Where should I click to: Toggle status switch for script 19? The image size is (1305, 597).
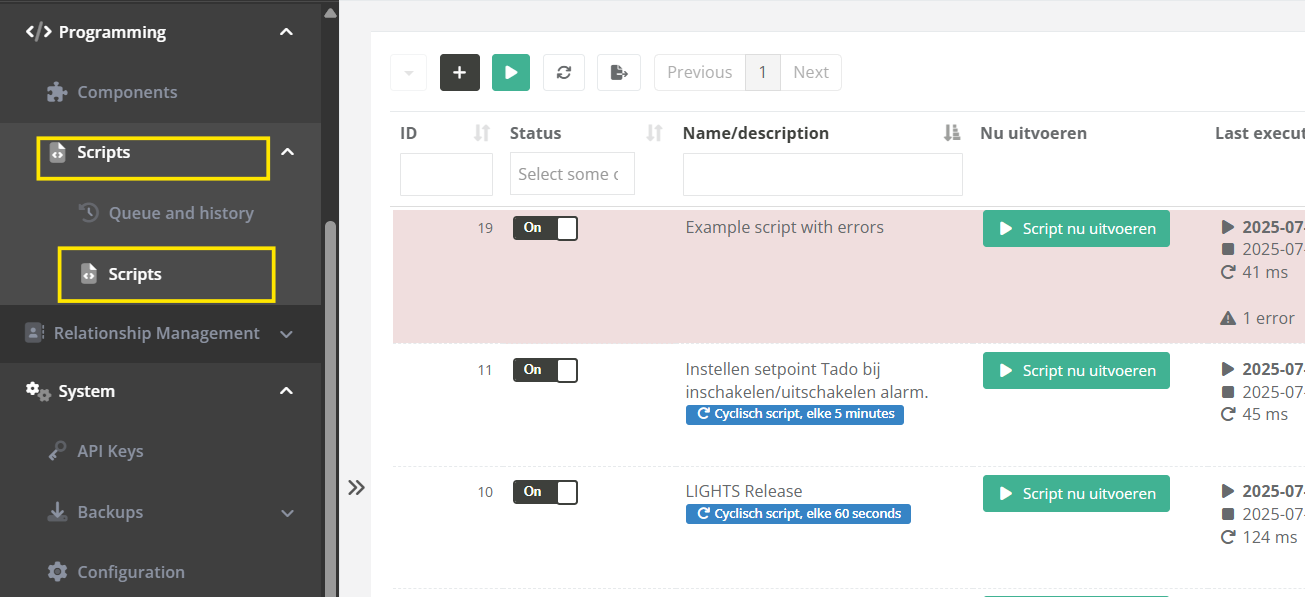[545, 228]
